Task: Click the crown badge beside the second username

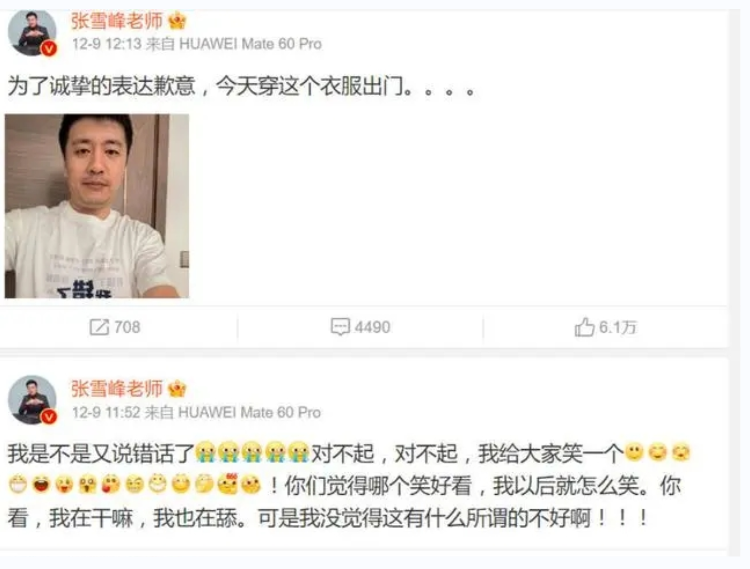Action: click(177, 389)
